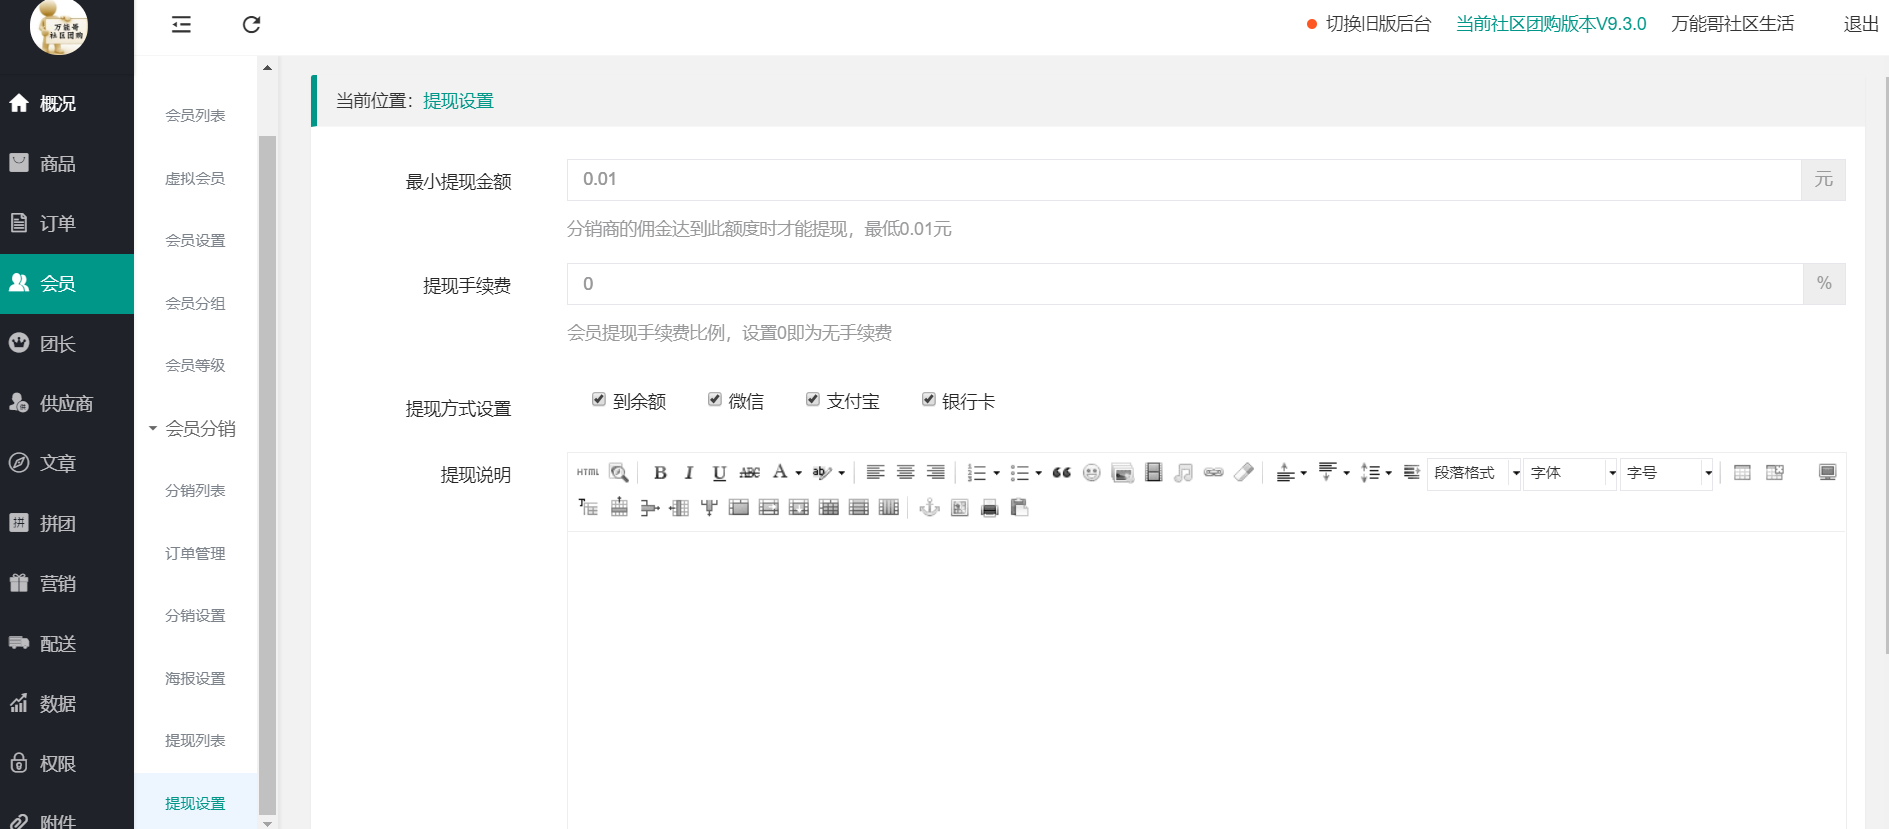This screenshot has width=1889, height=829.
Task: Click the italic icon in the editor toolbar
Action: [689, 473]
